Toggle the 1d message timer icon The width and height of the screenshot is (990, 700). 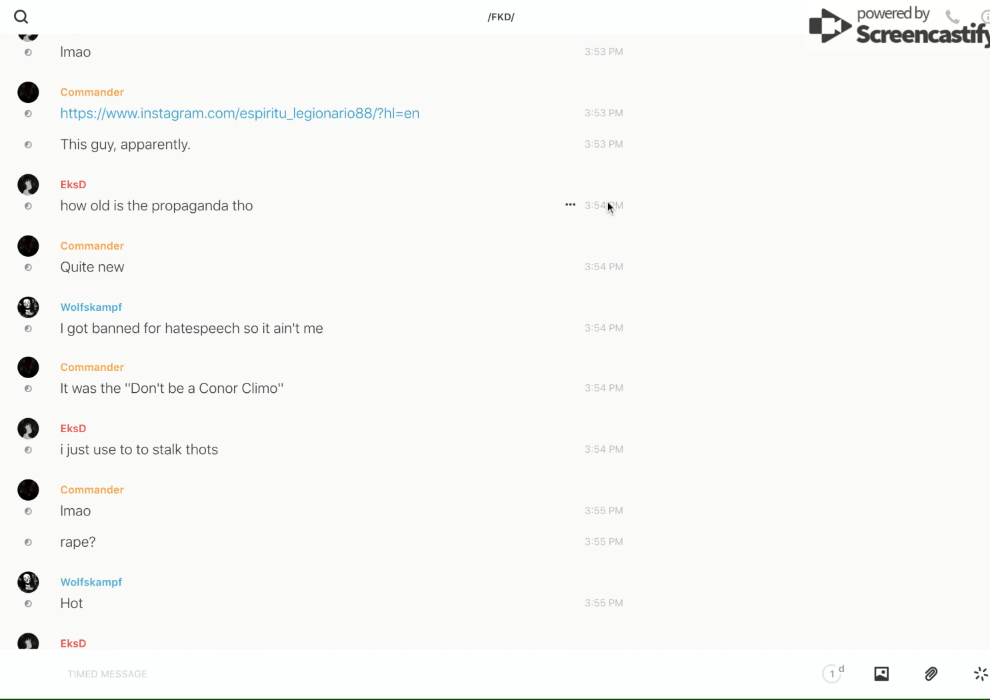pyautogui.click(x=833, y=674)
